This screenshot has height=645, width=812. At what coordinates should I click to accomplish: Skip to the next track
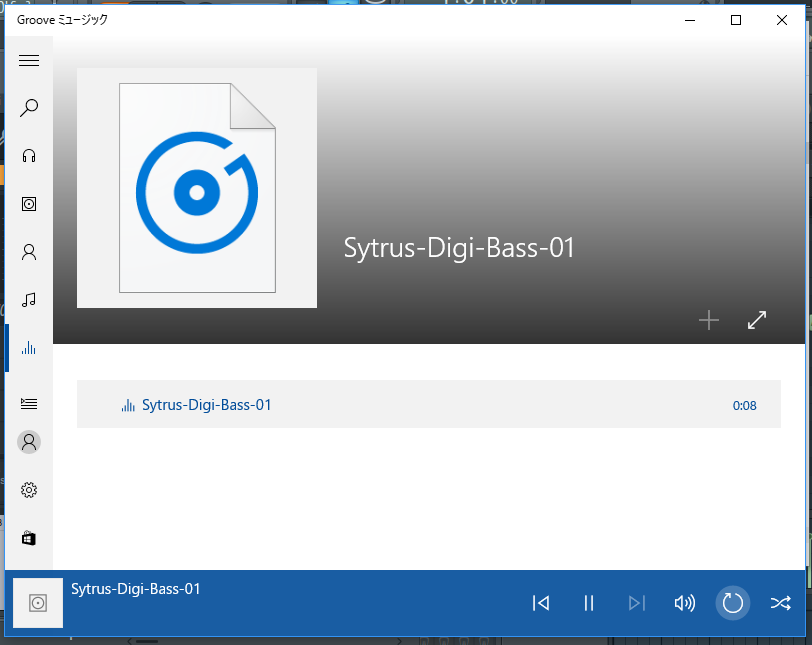(x=636, y=603)
